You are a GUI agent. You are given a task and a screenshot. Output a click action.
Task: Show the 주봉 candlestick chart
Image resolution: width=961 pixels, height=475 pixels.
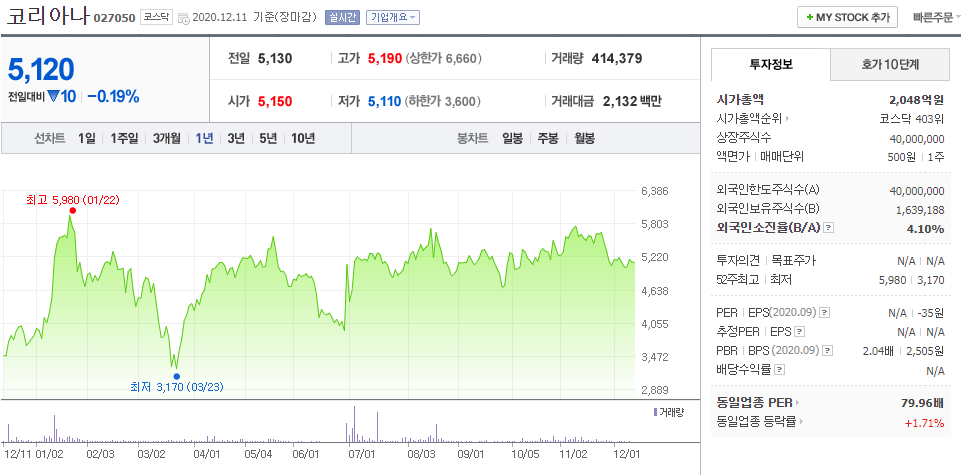pyautogui.click(x=548, y=139)
